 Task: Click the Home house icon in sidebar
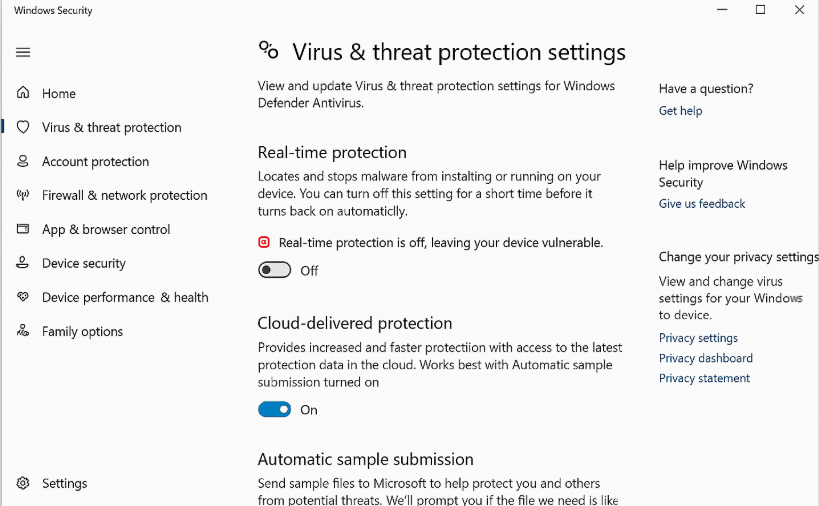coord(23,93)
